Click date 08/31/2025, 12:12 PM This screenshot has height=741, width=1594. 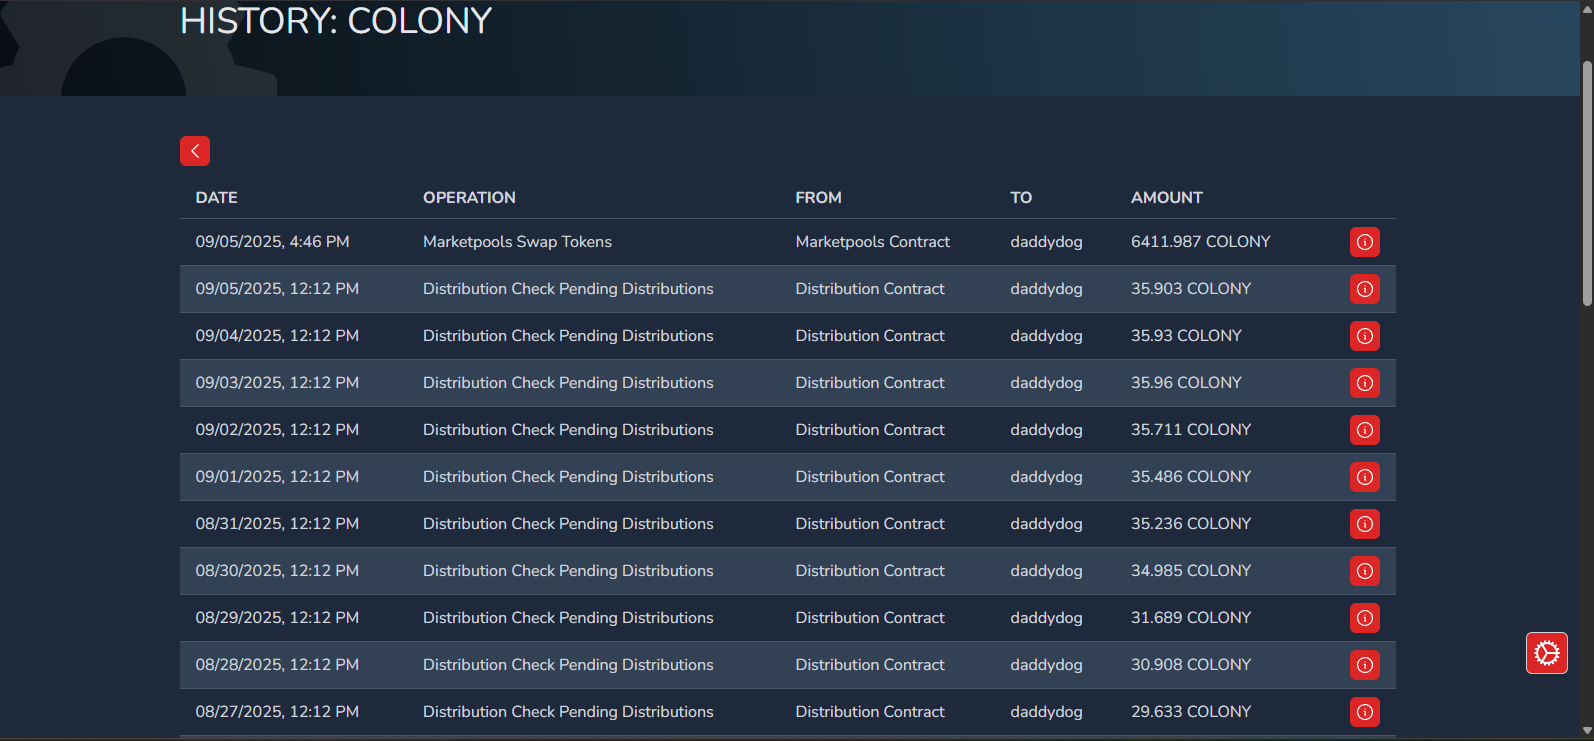pyautogui.click(x=277, y=524)
